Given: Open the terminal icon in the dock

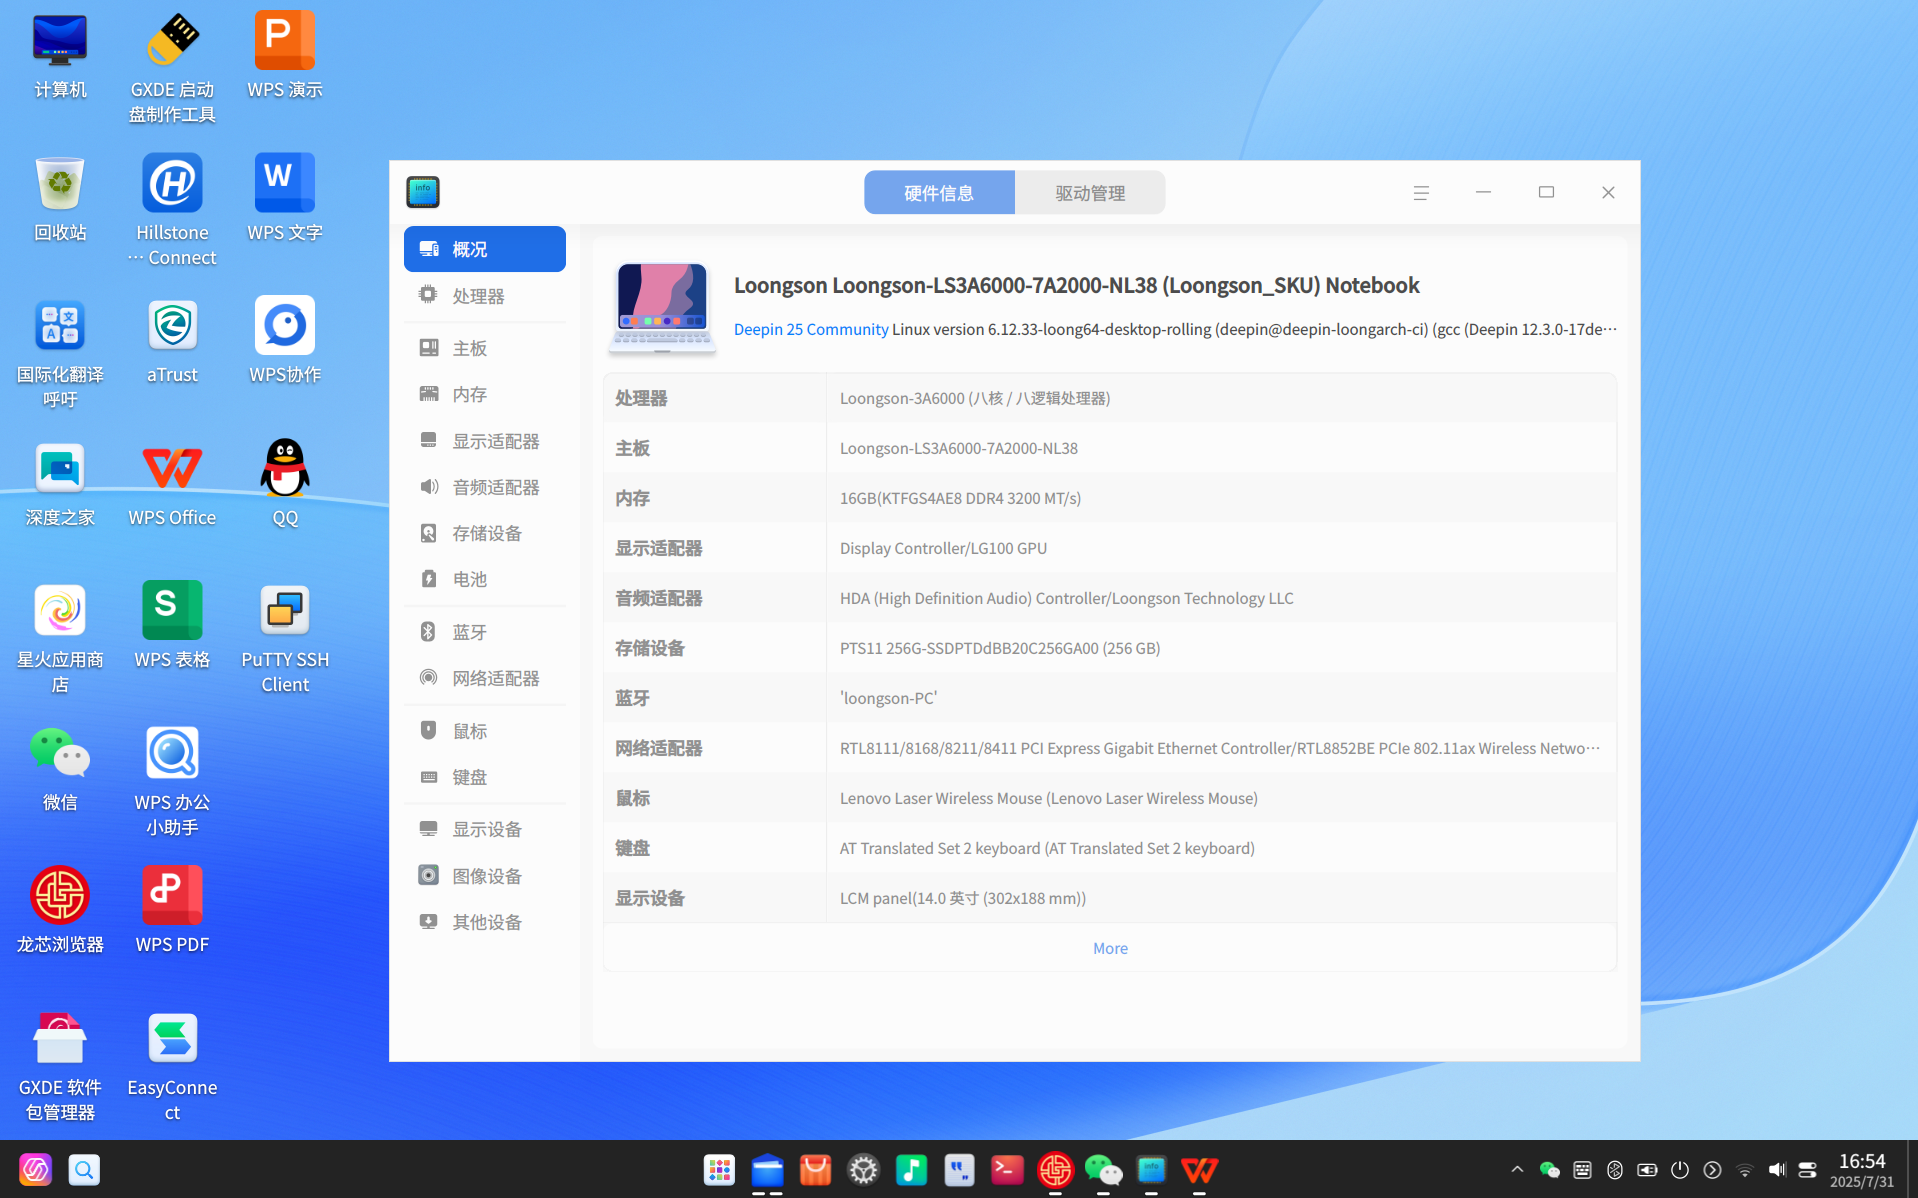Looking at the screenshot, I should pos(1007,1169).
